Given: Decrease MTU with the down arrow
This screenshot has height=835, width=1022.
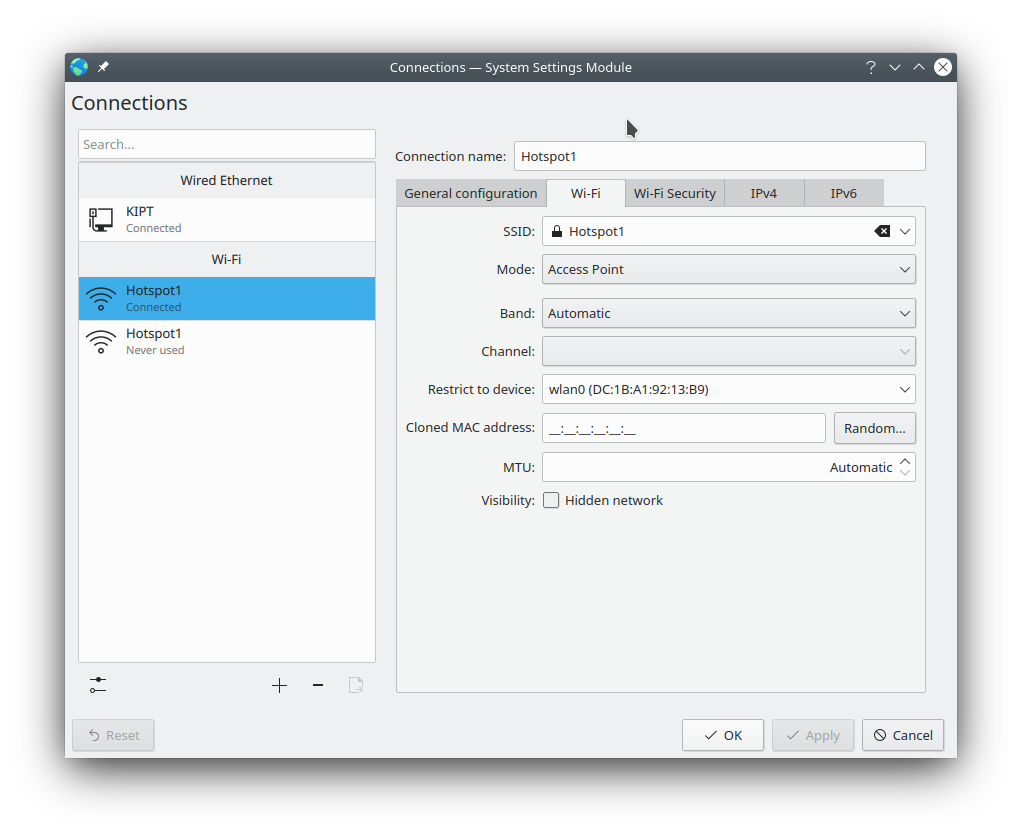Looking at the screenshot, I should (905, 473).
